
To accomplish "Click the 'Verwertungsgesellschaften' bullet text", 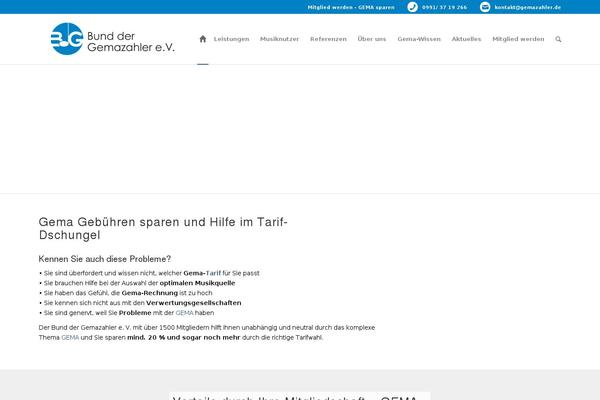I will point(194,303).
